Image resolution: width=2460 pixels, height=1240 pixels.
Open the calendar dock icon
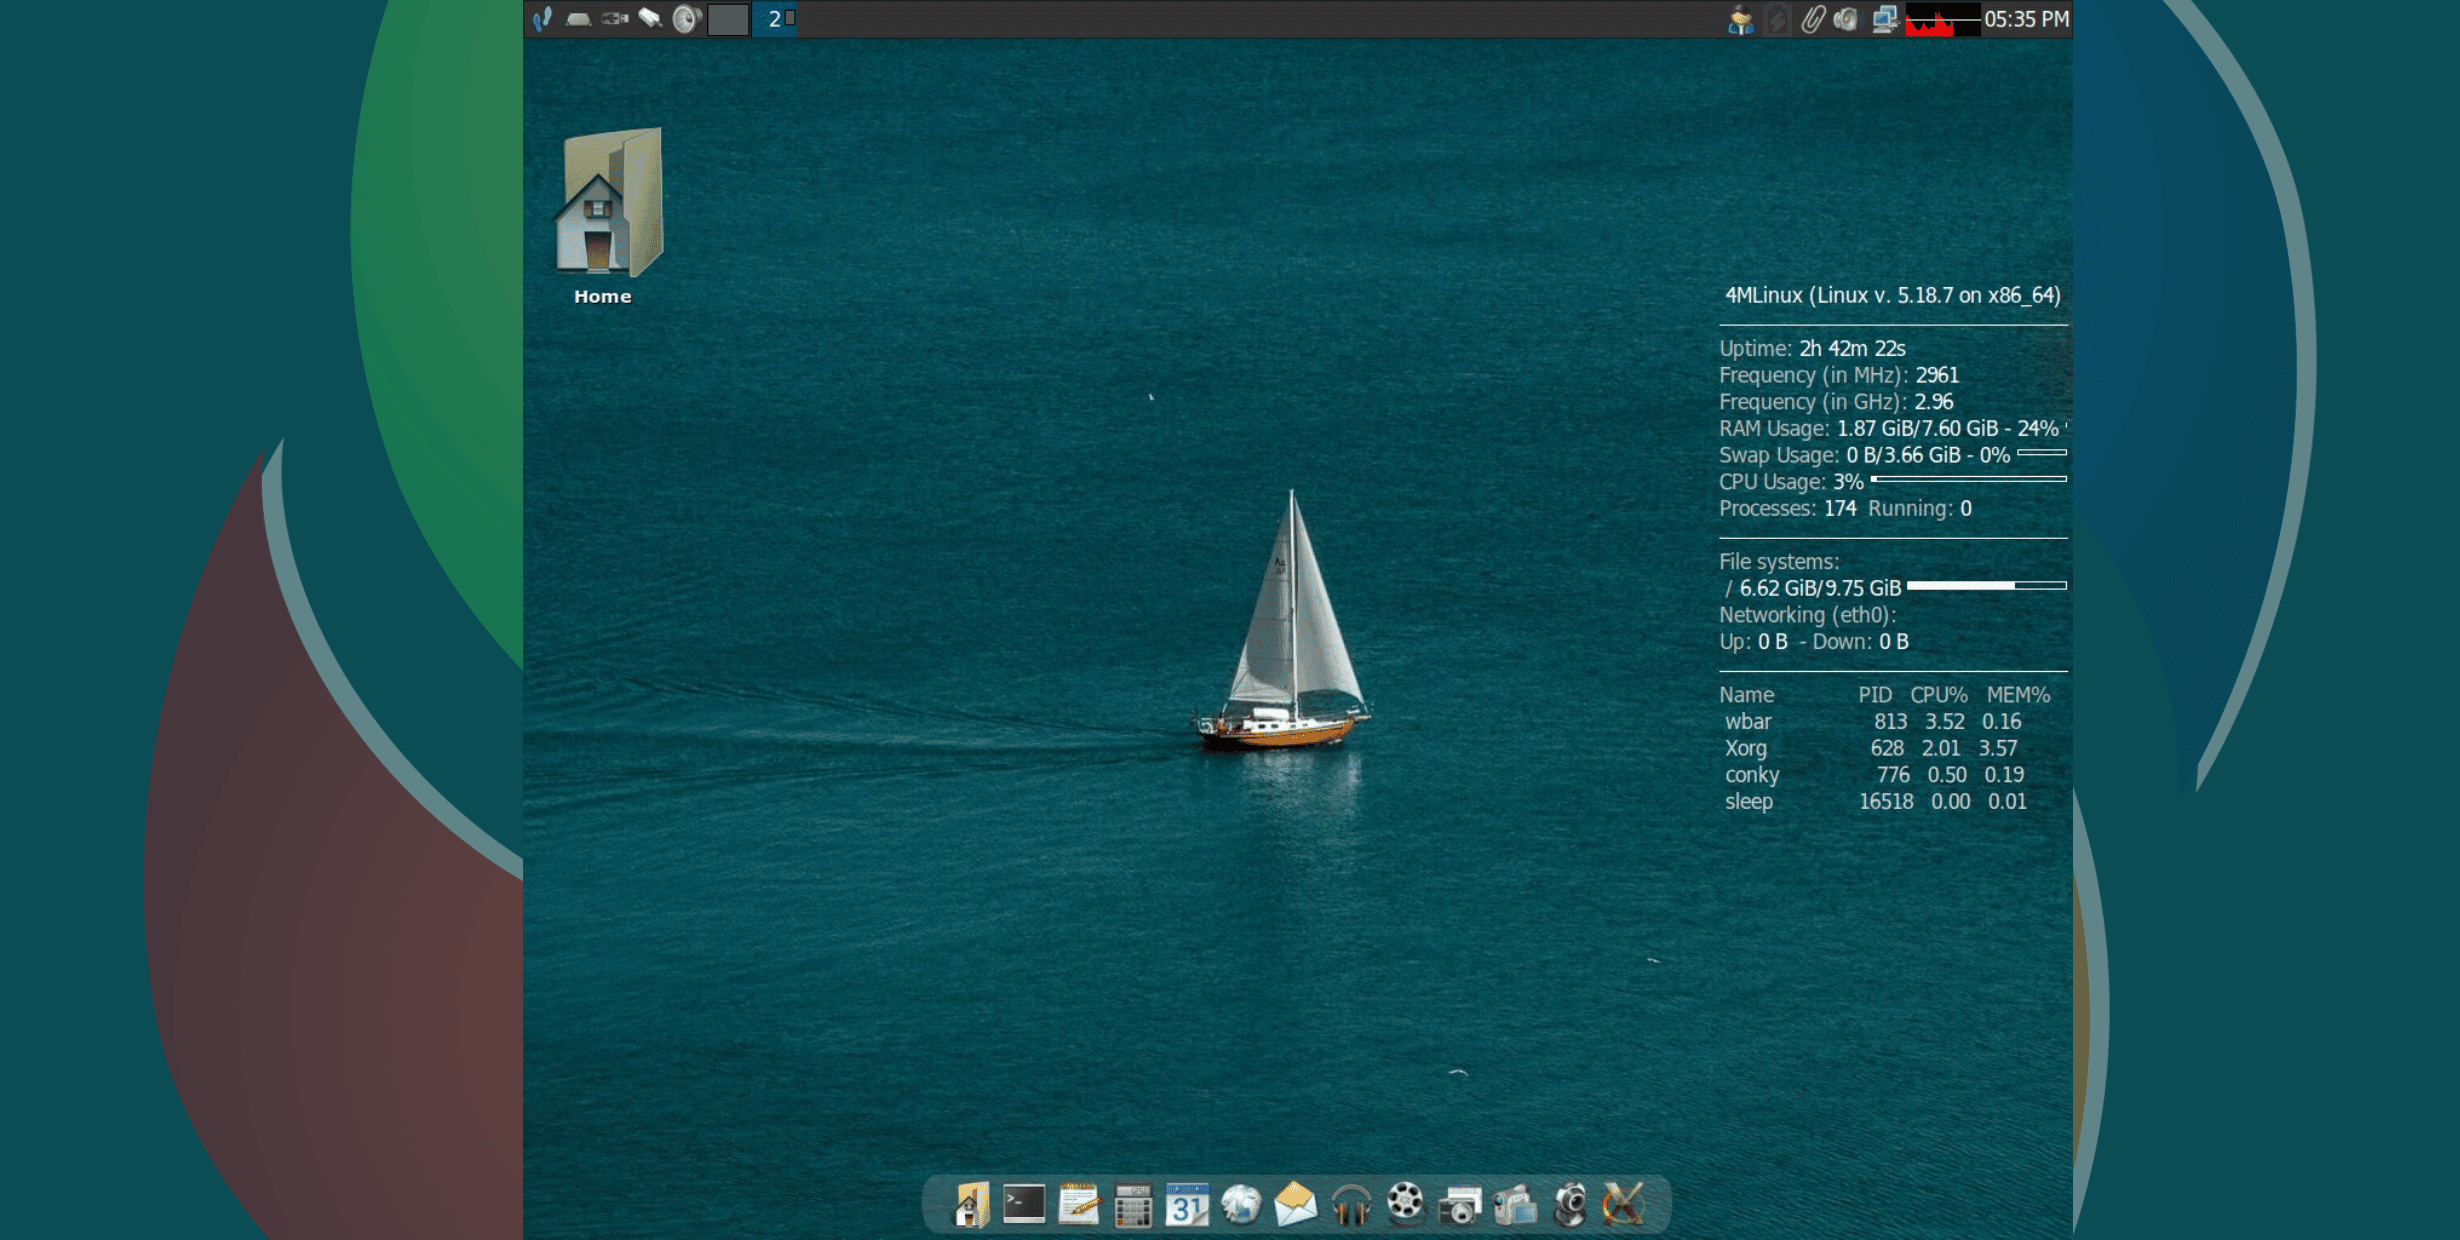(1187, 1205)
